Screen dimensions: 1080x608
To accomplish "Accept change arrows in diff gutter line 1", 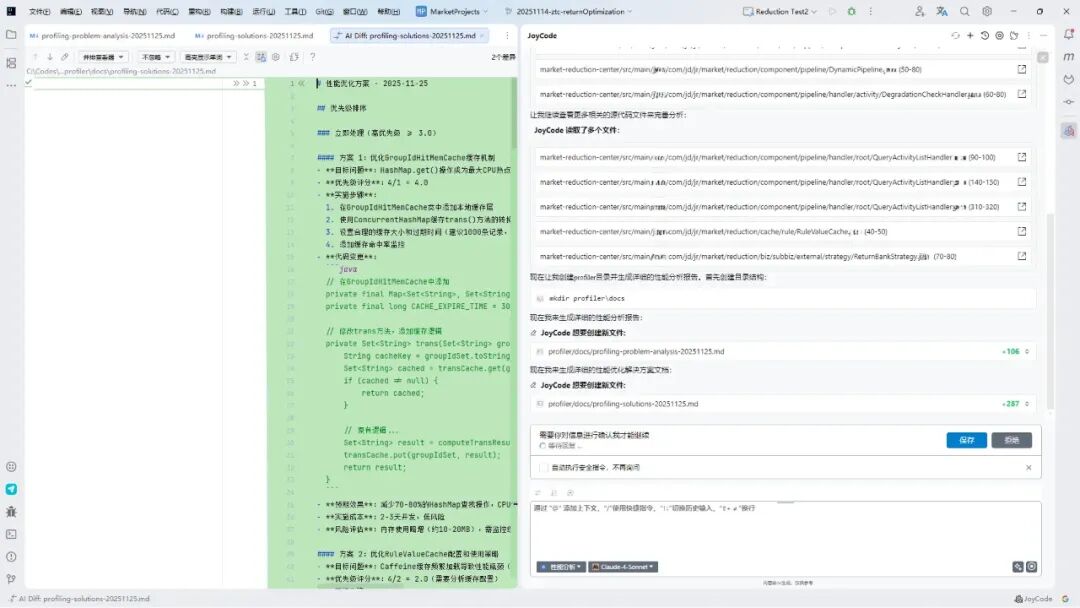I will tap(240, 83).
